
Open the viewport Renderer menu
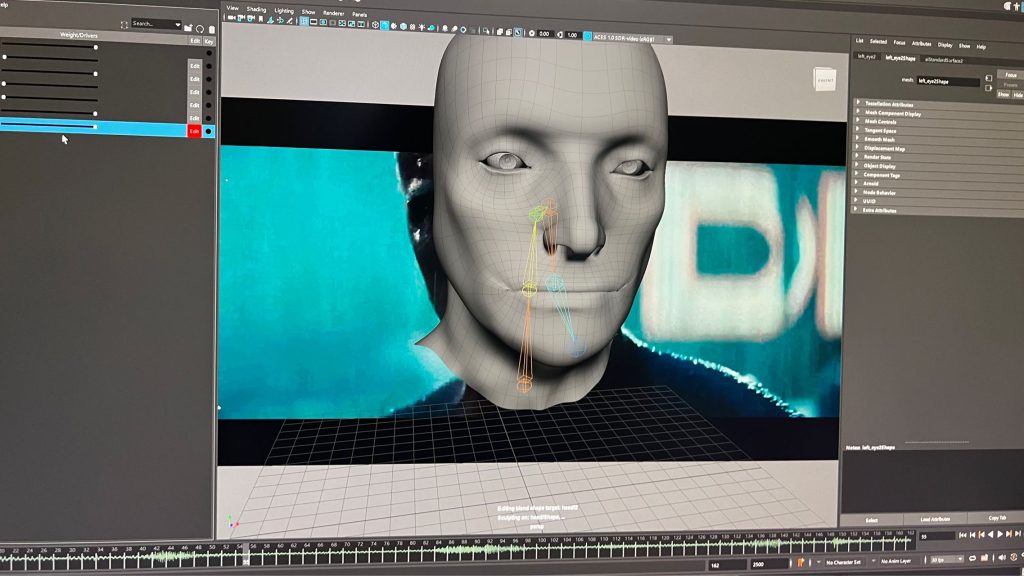pyautogui.click(x=333, y=13)
